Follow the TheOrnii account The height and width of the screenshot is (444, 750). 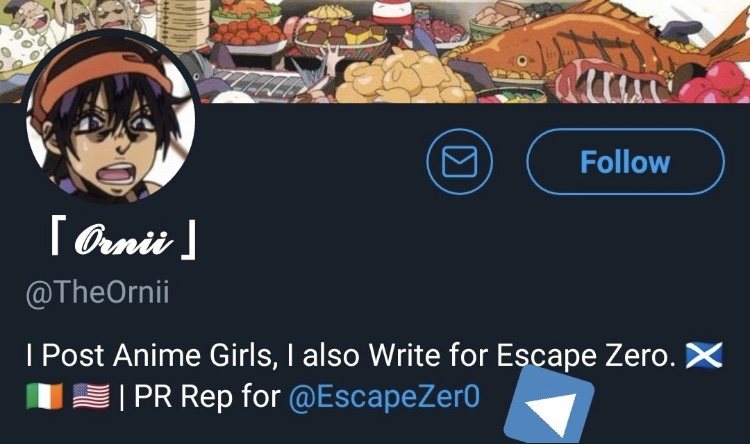click(625, 161)
